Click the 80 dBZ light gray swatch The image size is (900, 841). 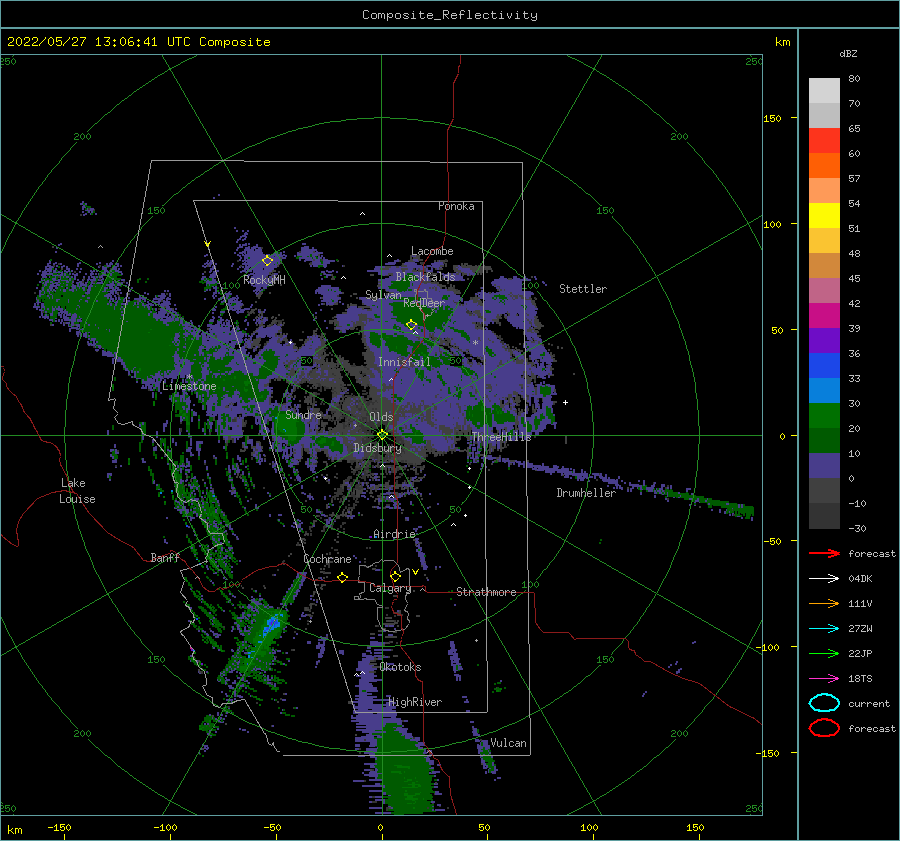[x=824, y=91]
